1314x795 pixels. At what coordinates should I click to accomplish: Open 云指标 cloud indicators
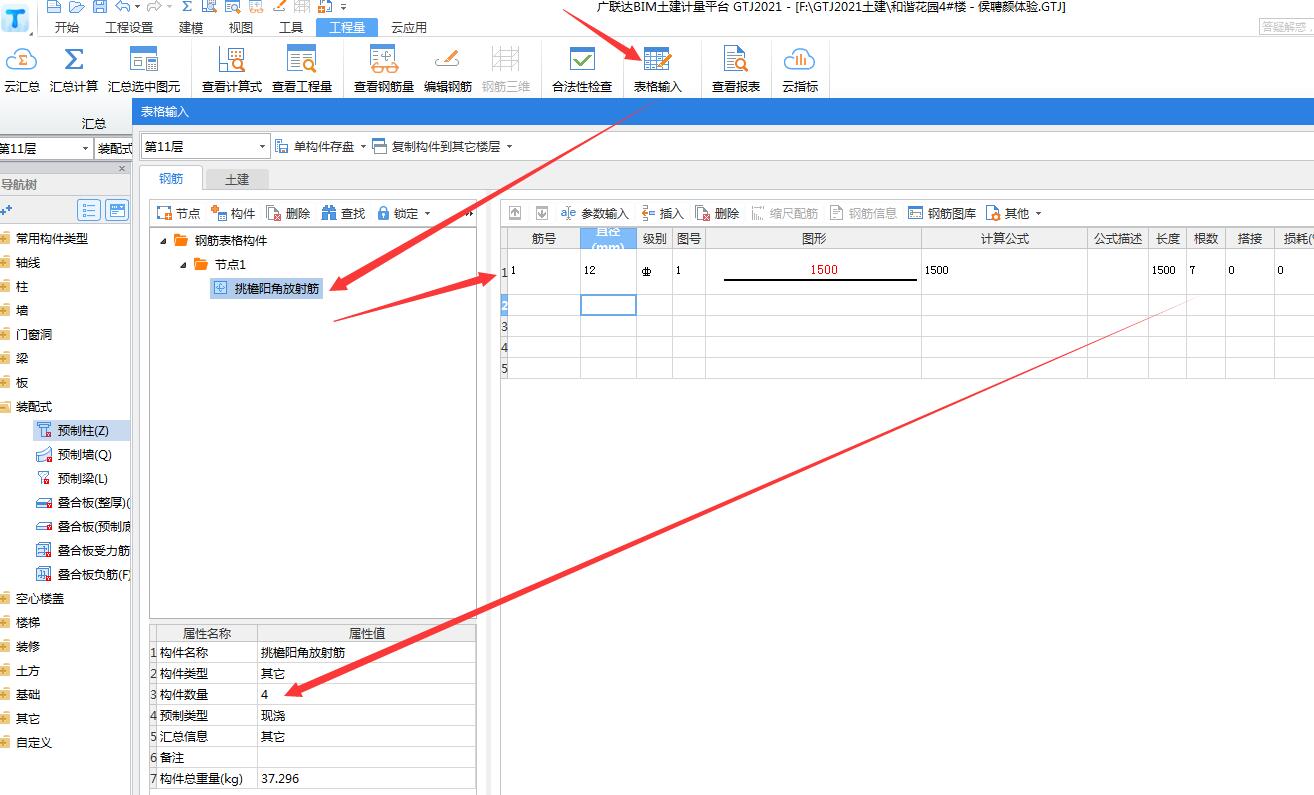[799, 68]
